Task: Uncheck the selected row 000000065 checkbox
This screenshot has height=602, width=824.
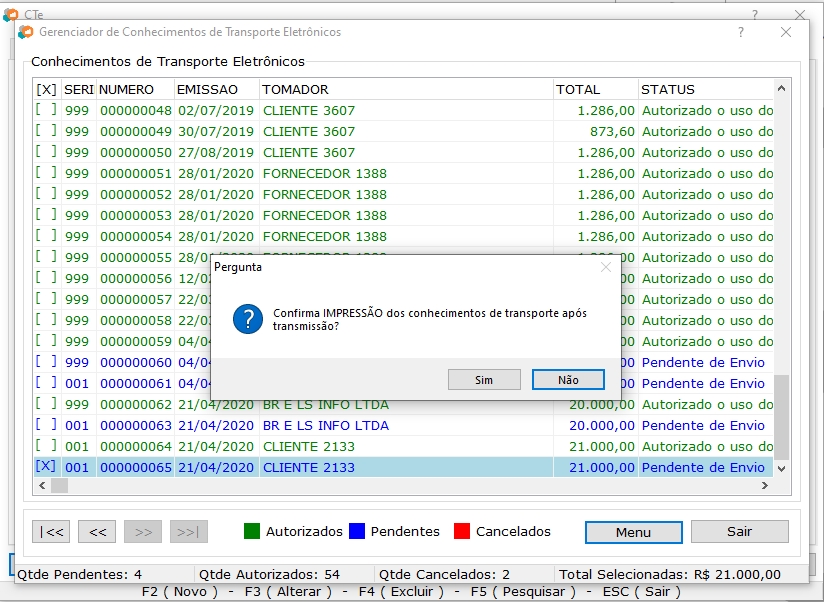Action: 46,467
